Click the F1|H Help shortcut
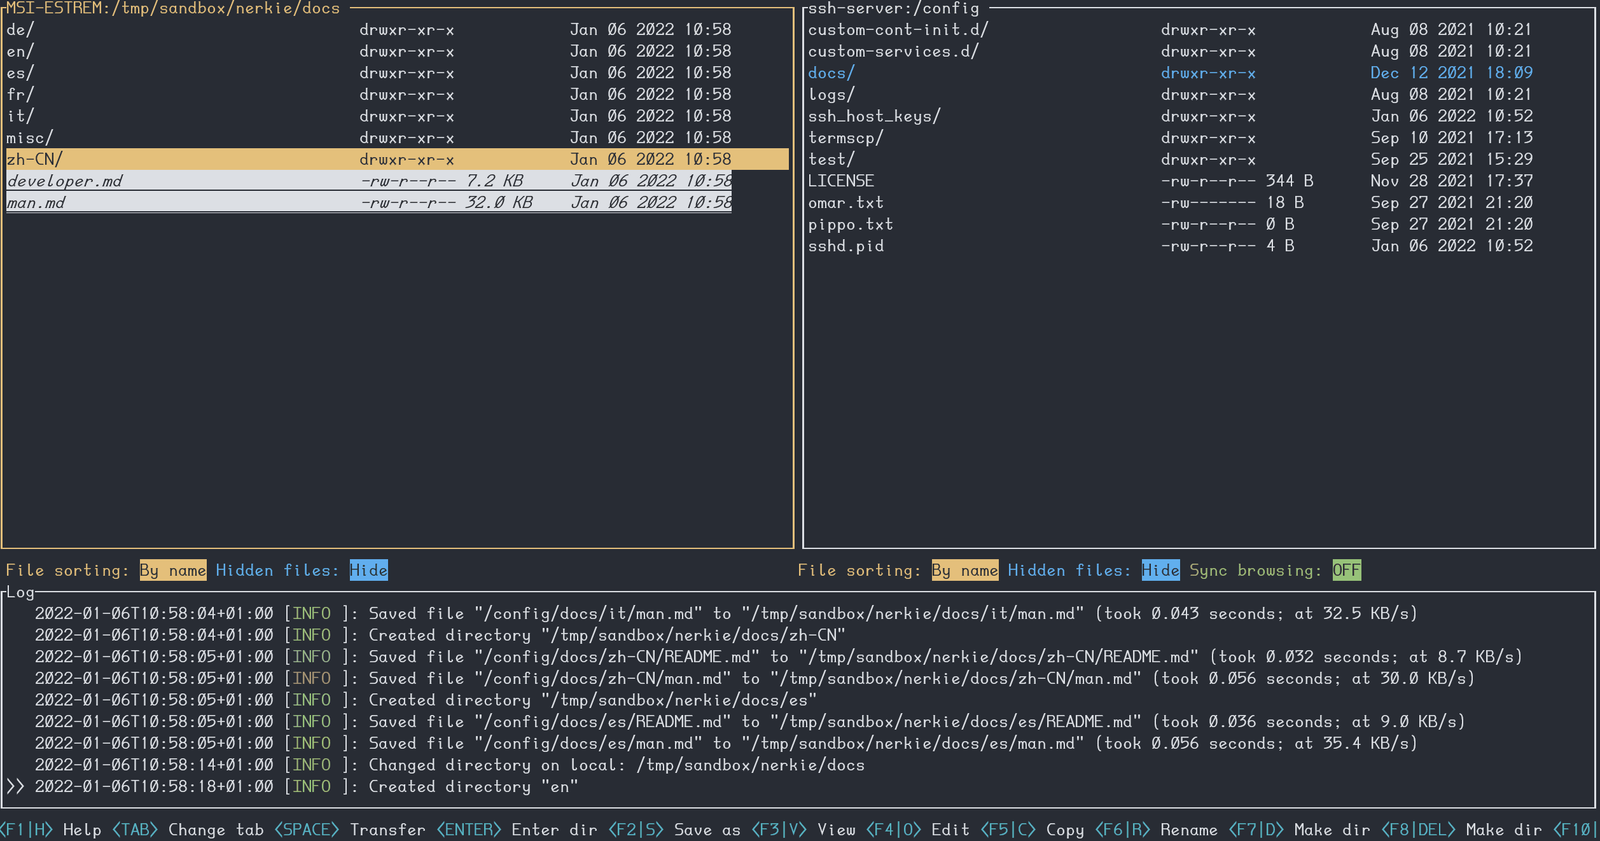 coord(51,830)
